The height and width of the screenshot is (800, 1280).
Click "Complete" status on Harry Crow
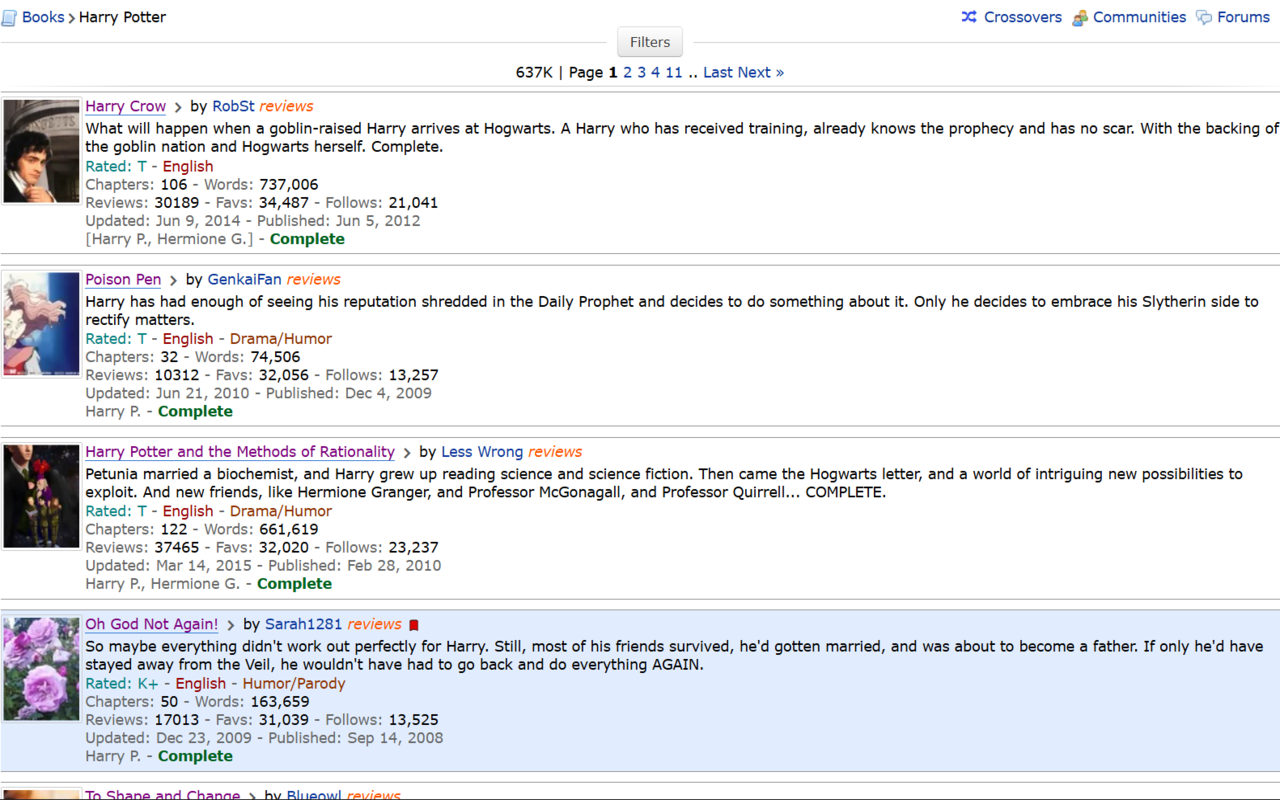click(x=307, y=239)
